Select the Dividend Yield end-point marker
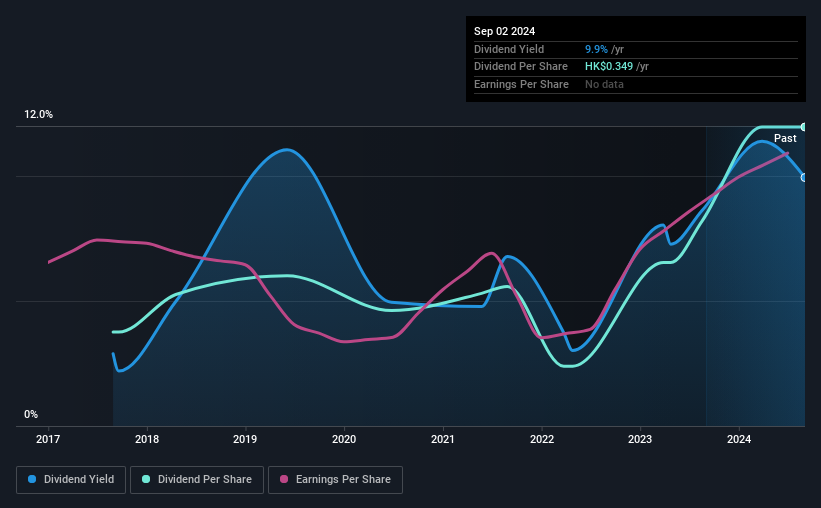821x508 pixels. pyautogui.click(x=804, y=178)
